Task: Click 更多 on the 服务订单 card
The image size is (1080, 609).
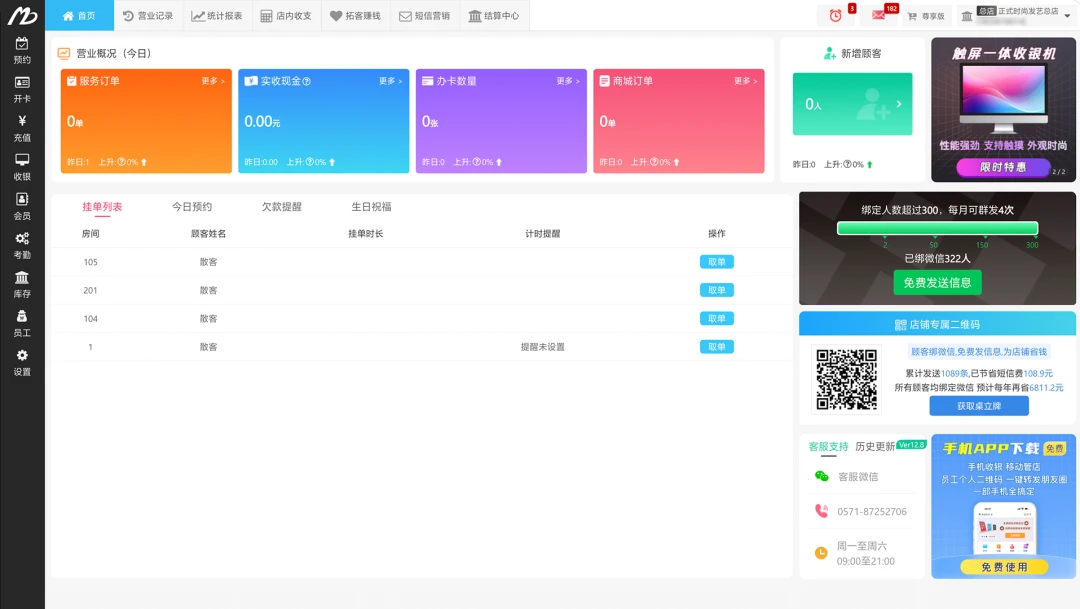Action: 213,81
